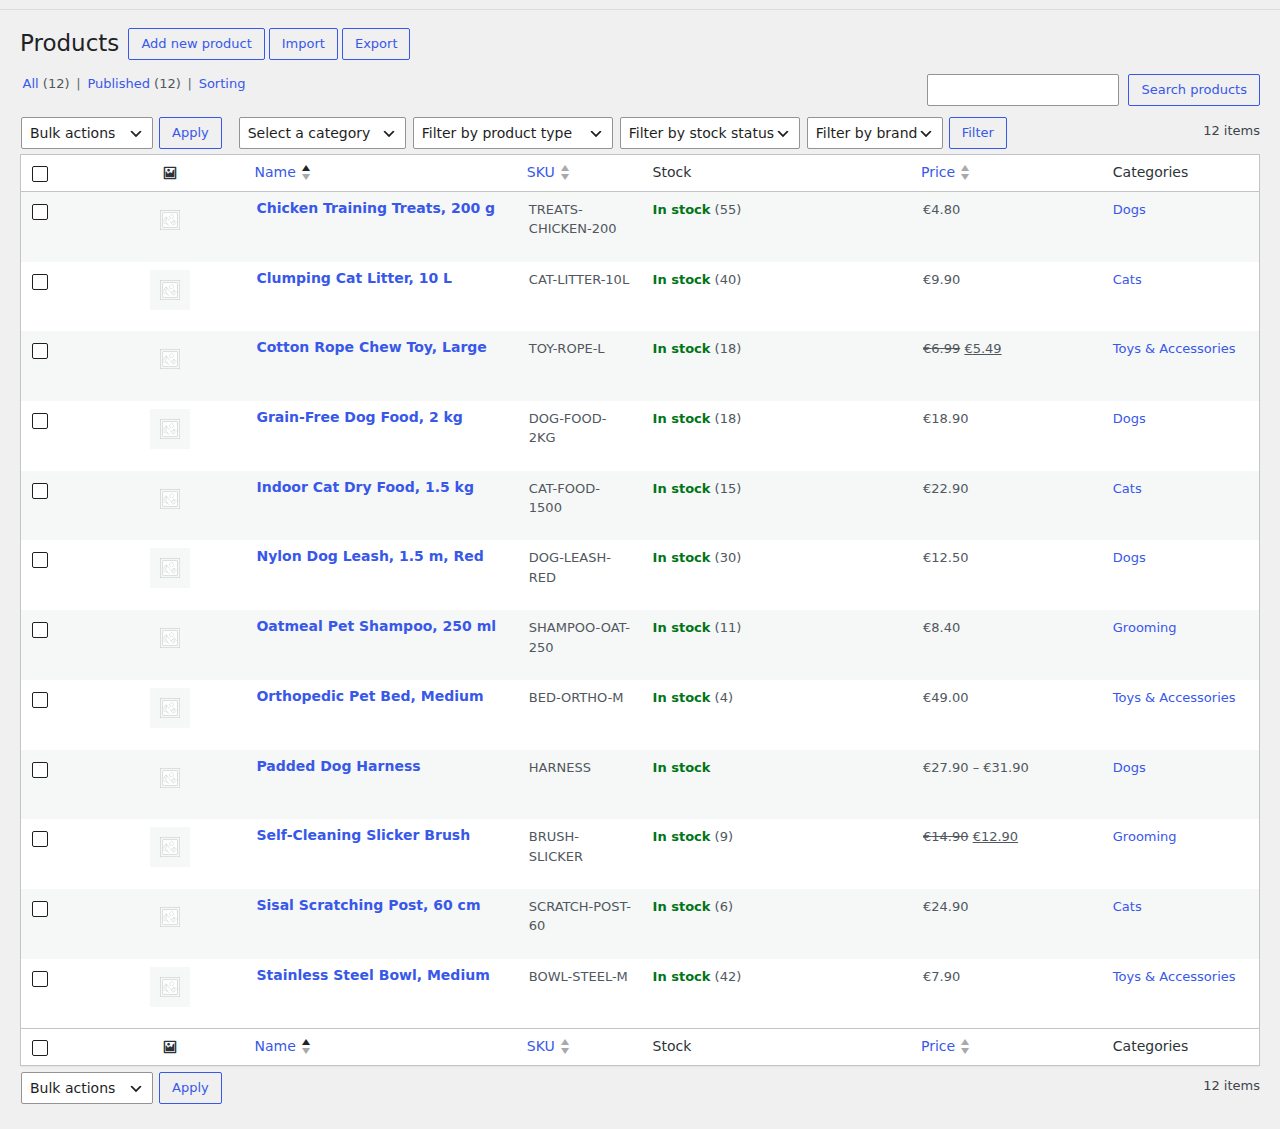
Task: Open Stainless Steel Bowl placeholder thumbnail
Action: coord(170,987)
